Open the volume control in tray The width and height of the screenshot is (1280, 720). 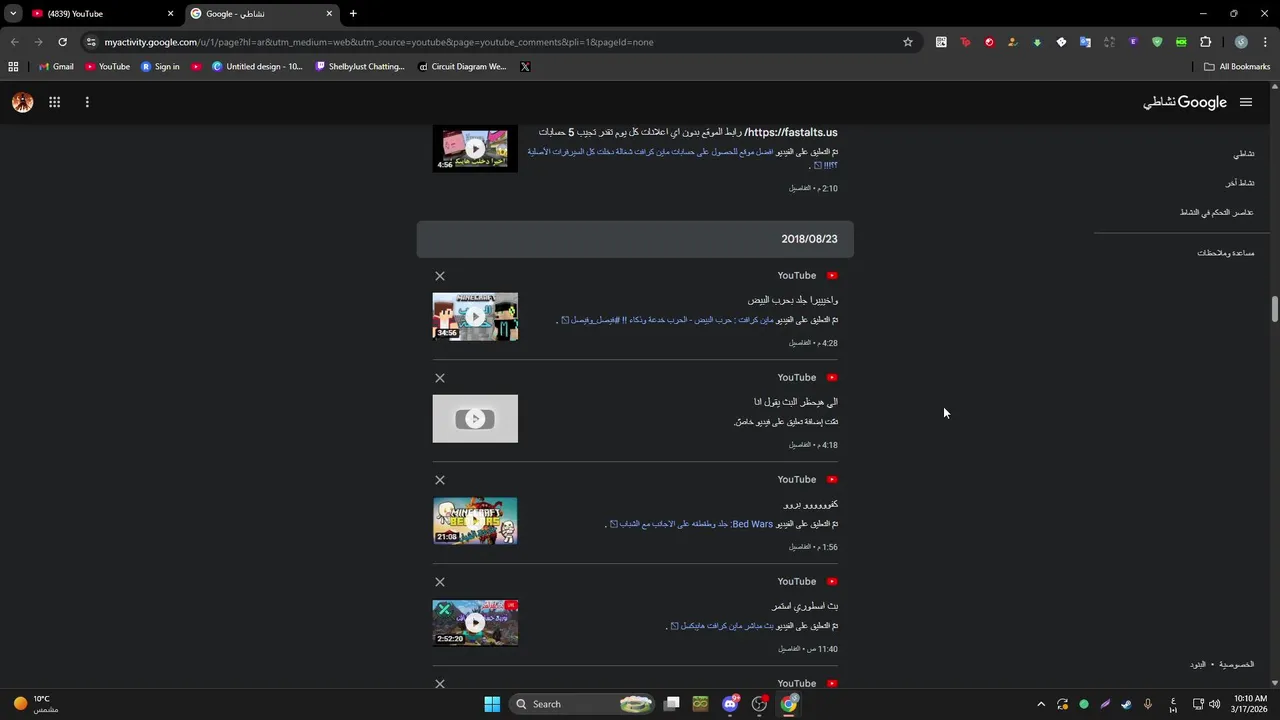tap(1214, 704)
